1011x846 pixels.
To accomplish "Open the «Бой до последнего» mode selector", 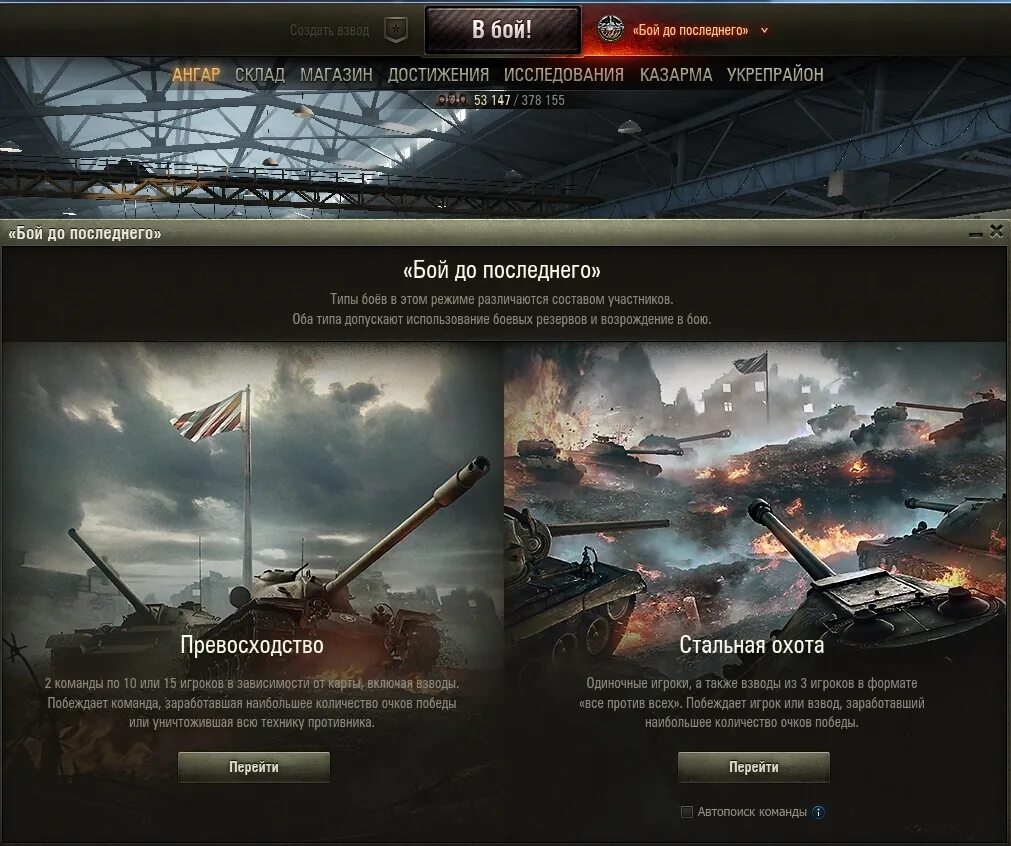I will [690, 30].
